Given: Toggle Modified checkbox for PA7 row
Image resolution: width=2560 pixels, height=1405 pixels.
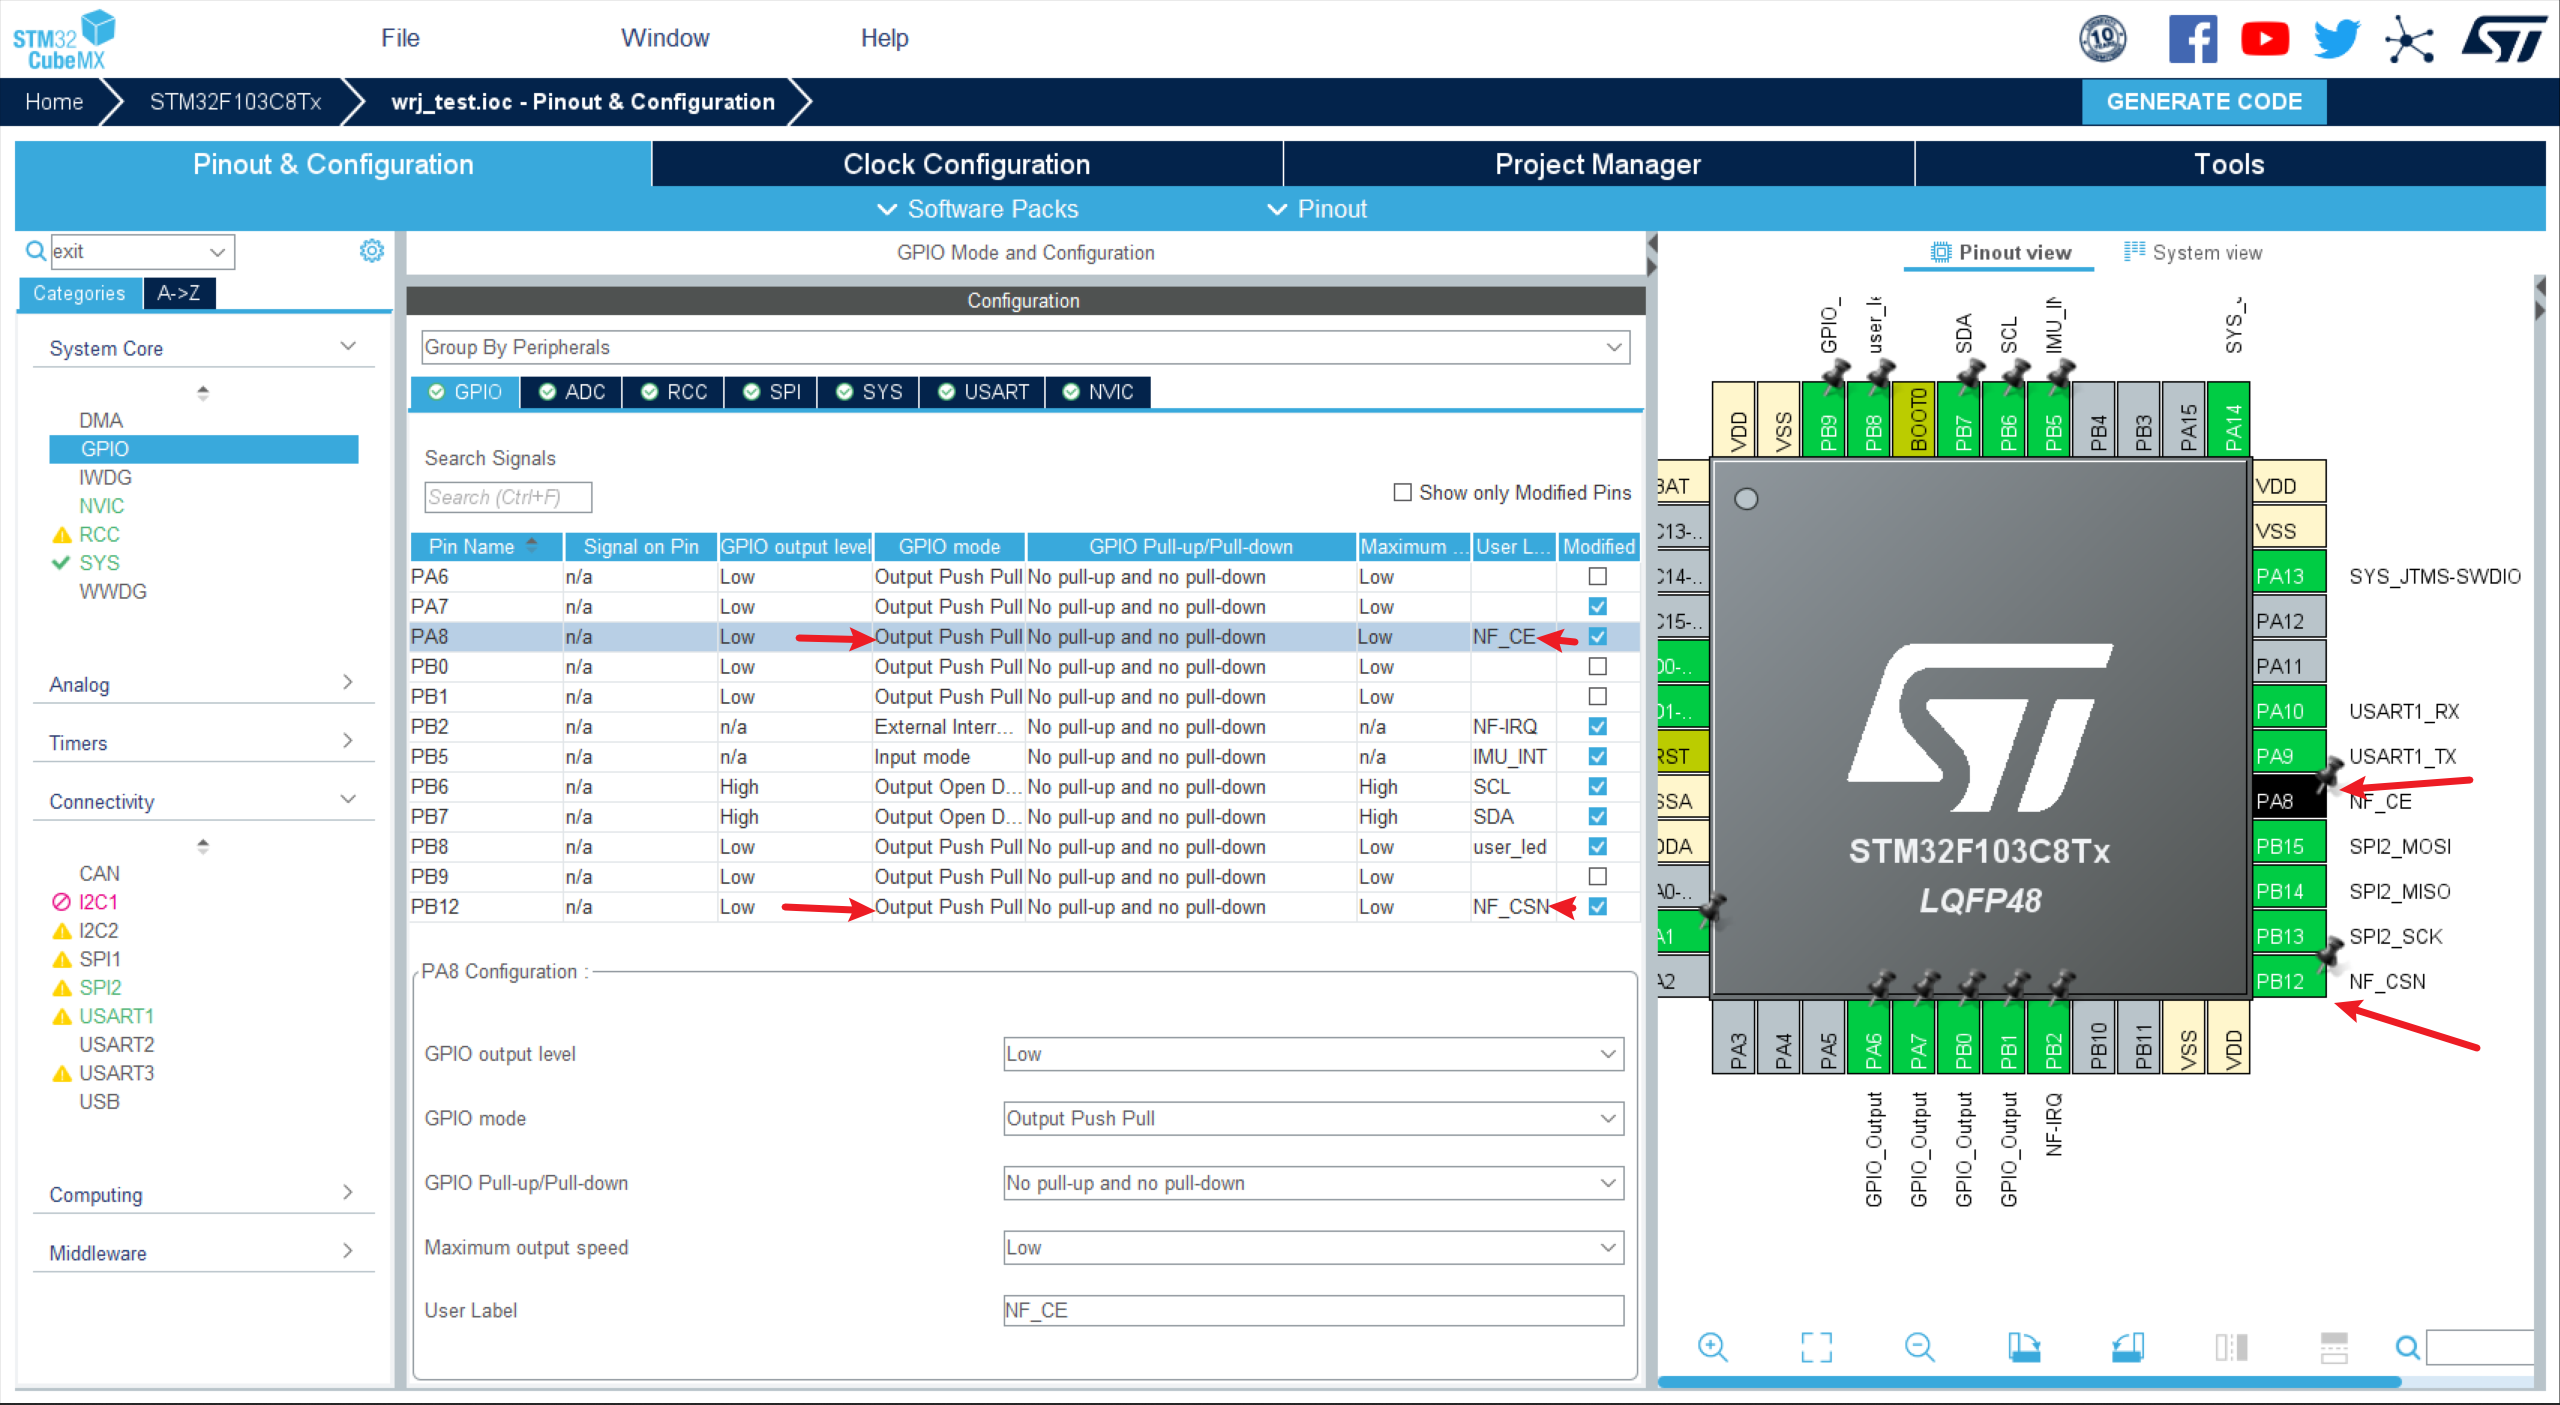Looking at the screenshot, I should (1598, 606).
